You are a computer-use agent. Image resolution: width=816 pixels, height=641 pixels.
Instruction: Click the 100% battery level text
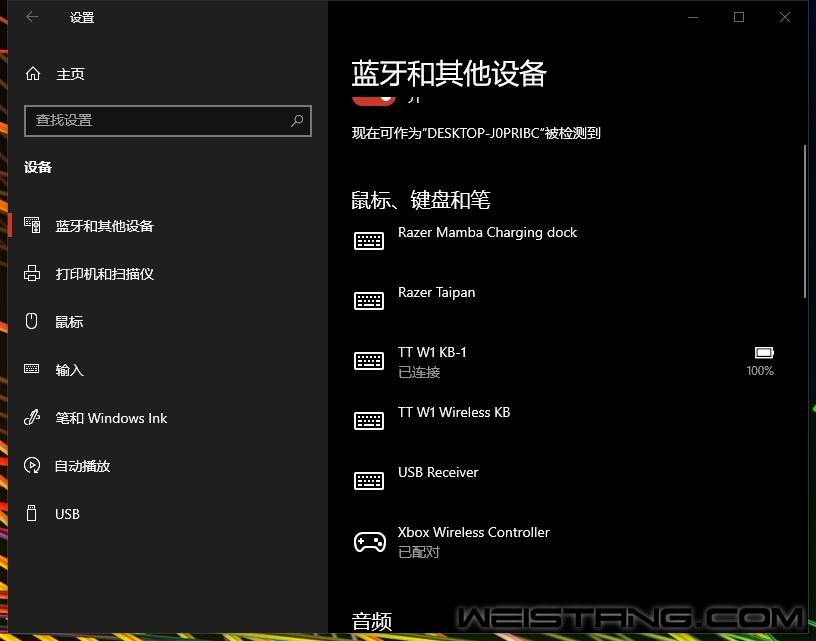[x=760, y=370]
